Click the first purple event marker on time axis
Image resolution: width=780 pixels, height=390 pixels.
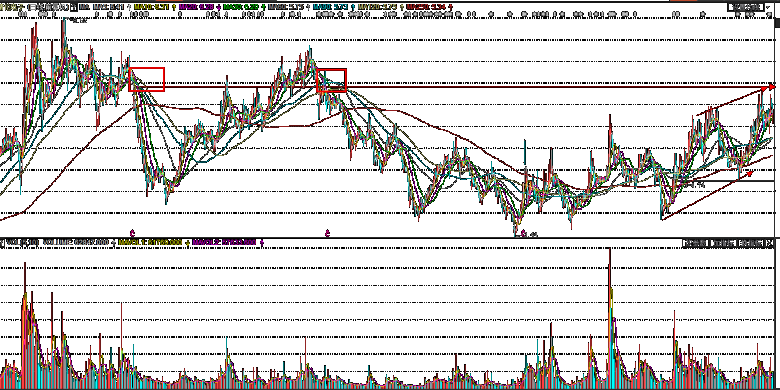[x=132, y=233]
